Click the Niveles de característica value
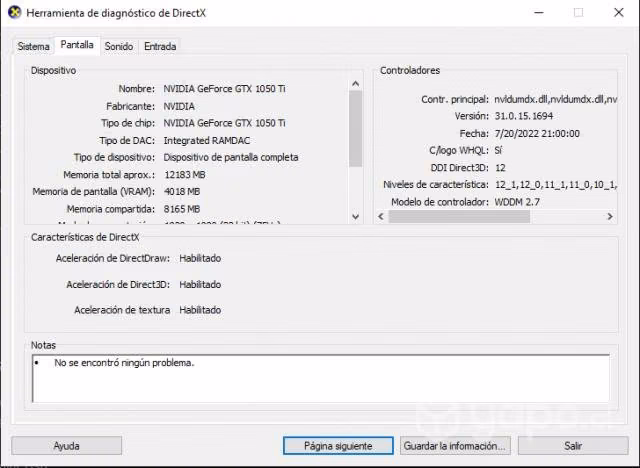The image size is (640, 468). pyautogui.click(x=555, y=184)
